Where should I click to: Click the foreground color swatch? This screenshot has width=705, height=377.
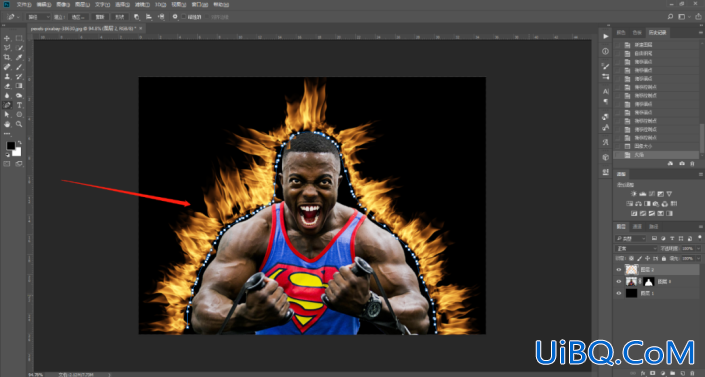(10, 146)
